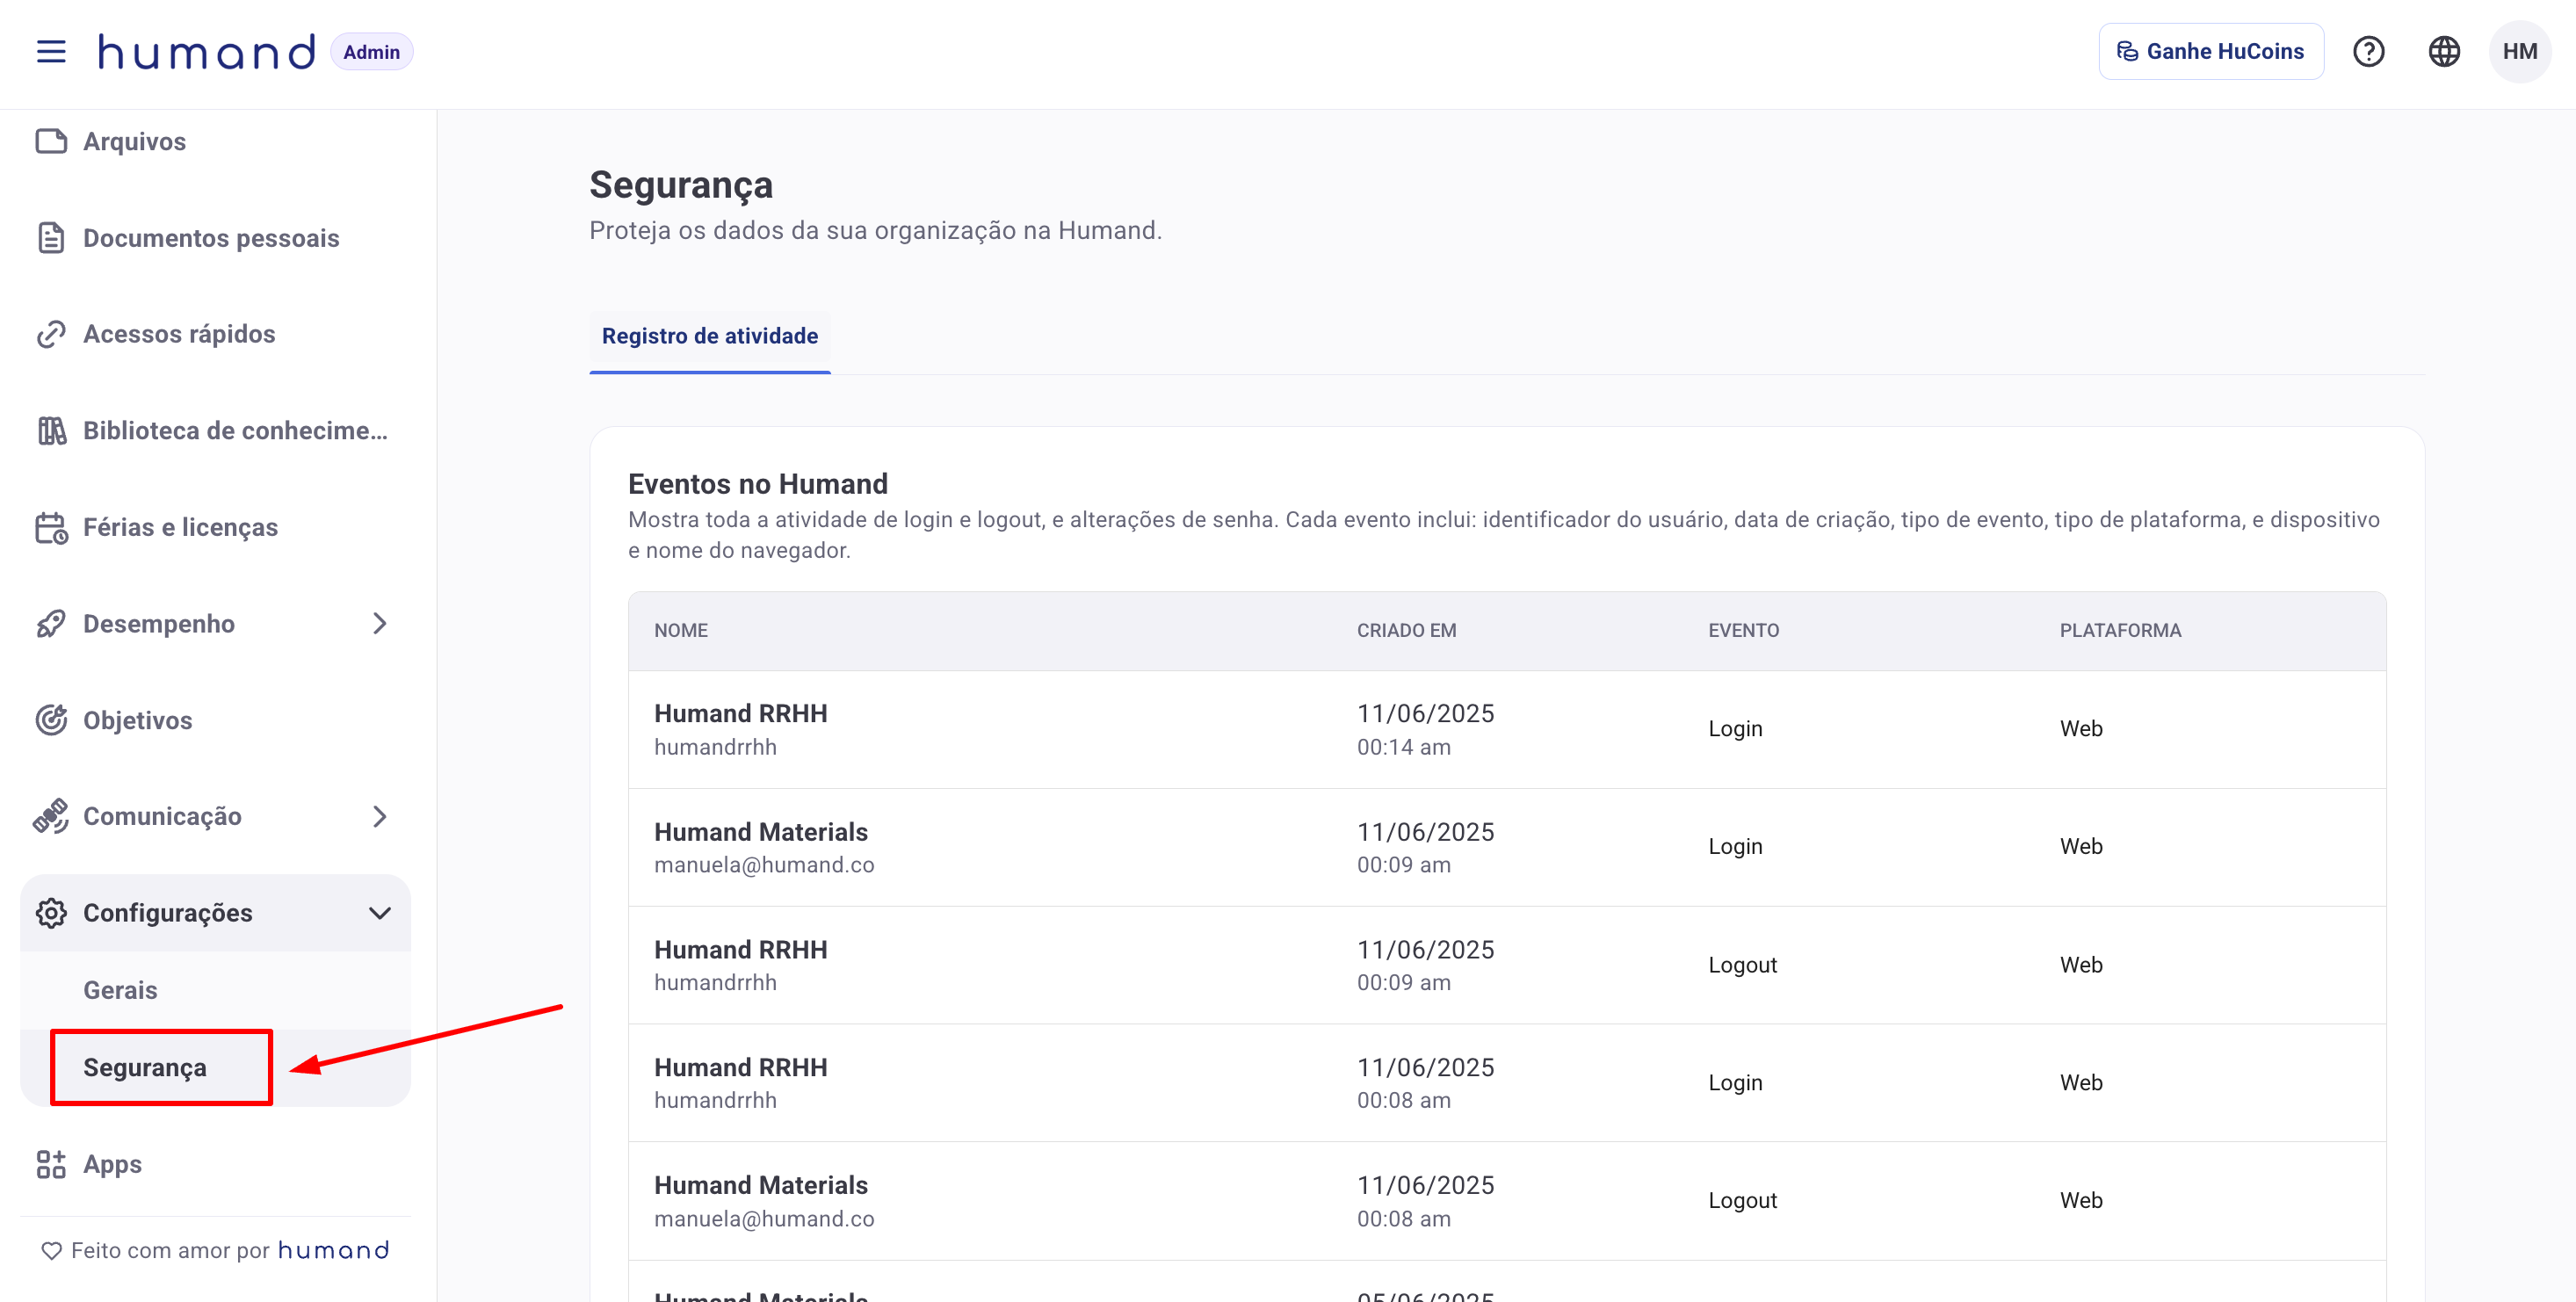This screenshot has width=2576, height=1302.
Task: Select Humand RRHH Logout row at 00:09 am
Action: 1507,965
